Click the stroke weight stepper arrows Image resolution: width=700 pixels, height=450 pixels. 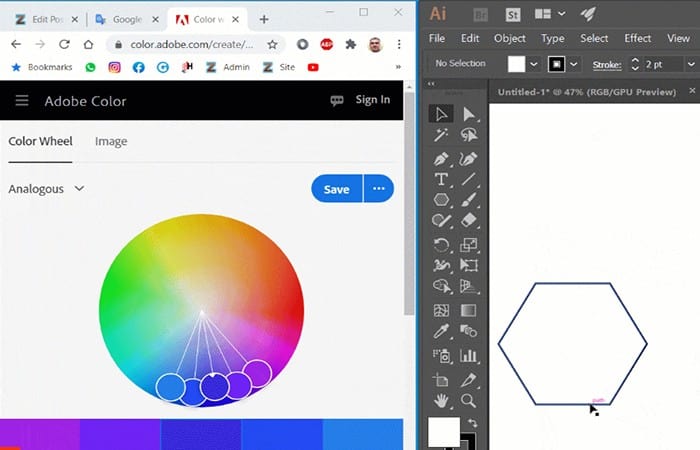point(635,64)
